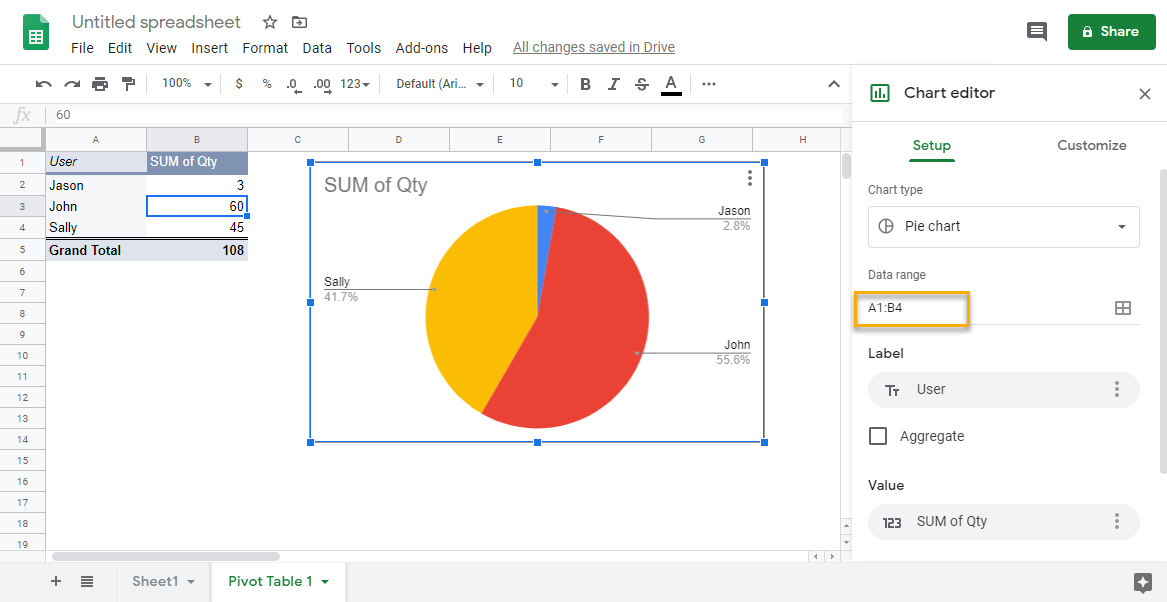
Task: Select column C header
Action: pos(298,140)
